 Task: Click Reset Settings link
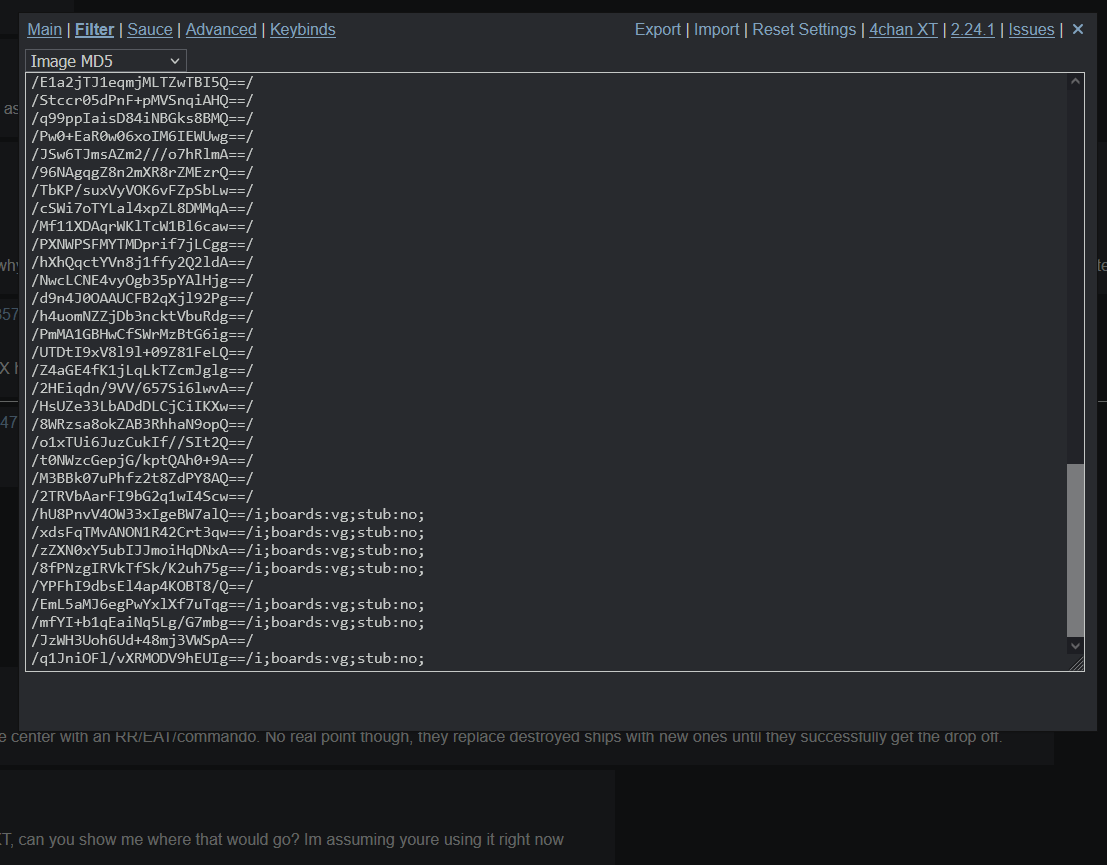[x=803, y=30]
